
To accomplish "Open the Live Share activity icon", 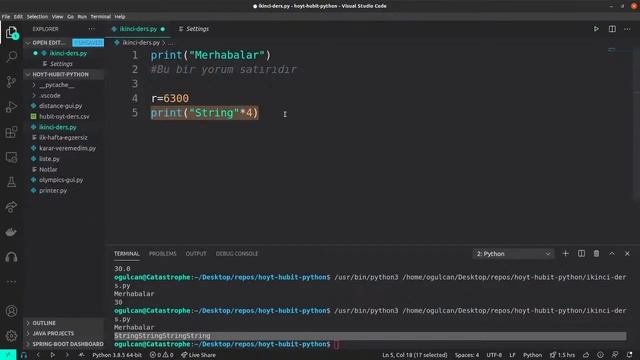I will tap(11, 207).
